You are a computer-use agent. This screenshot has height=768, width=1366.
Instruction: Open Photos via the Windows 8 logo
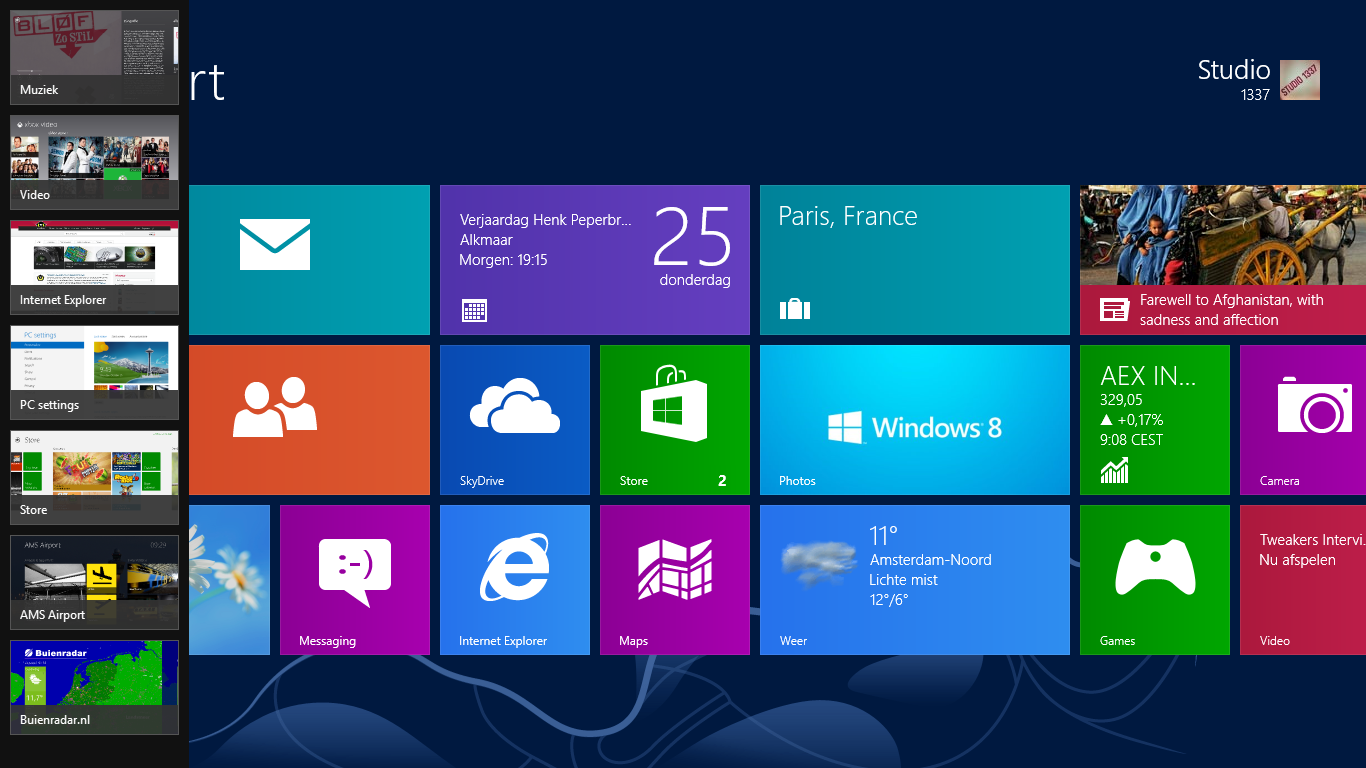pos(915,427)
